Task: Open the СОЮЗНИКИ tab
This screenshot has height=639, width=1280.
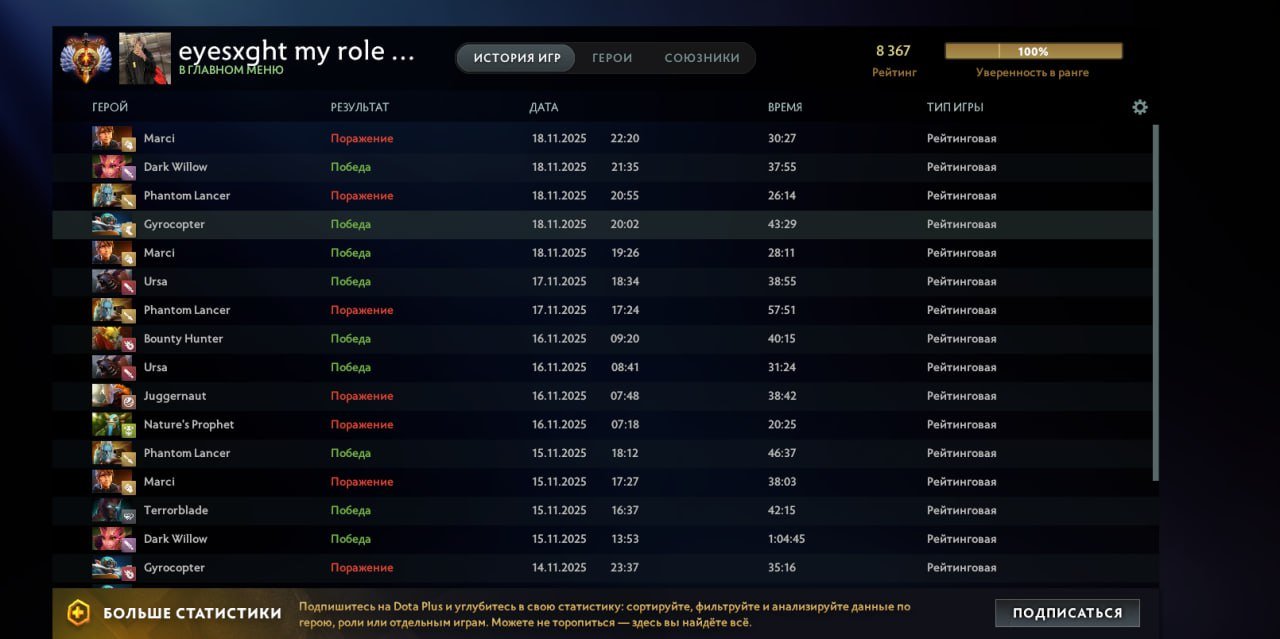Action: [x=702, y=57]
